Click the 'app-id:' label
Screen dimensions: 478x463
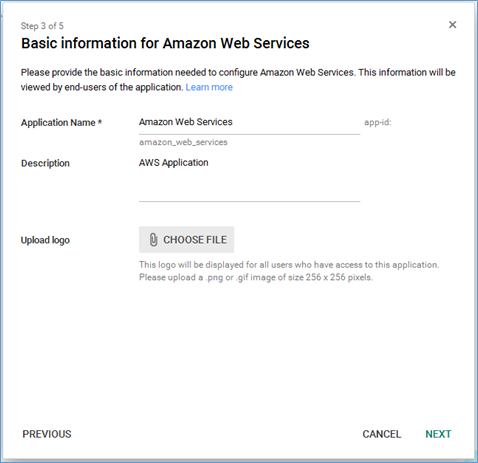tap(378, 122)
